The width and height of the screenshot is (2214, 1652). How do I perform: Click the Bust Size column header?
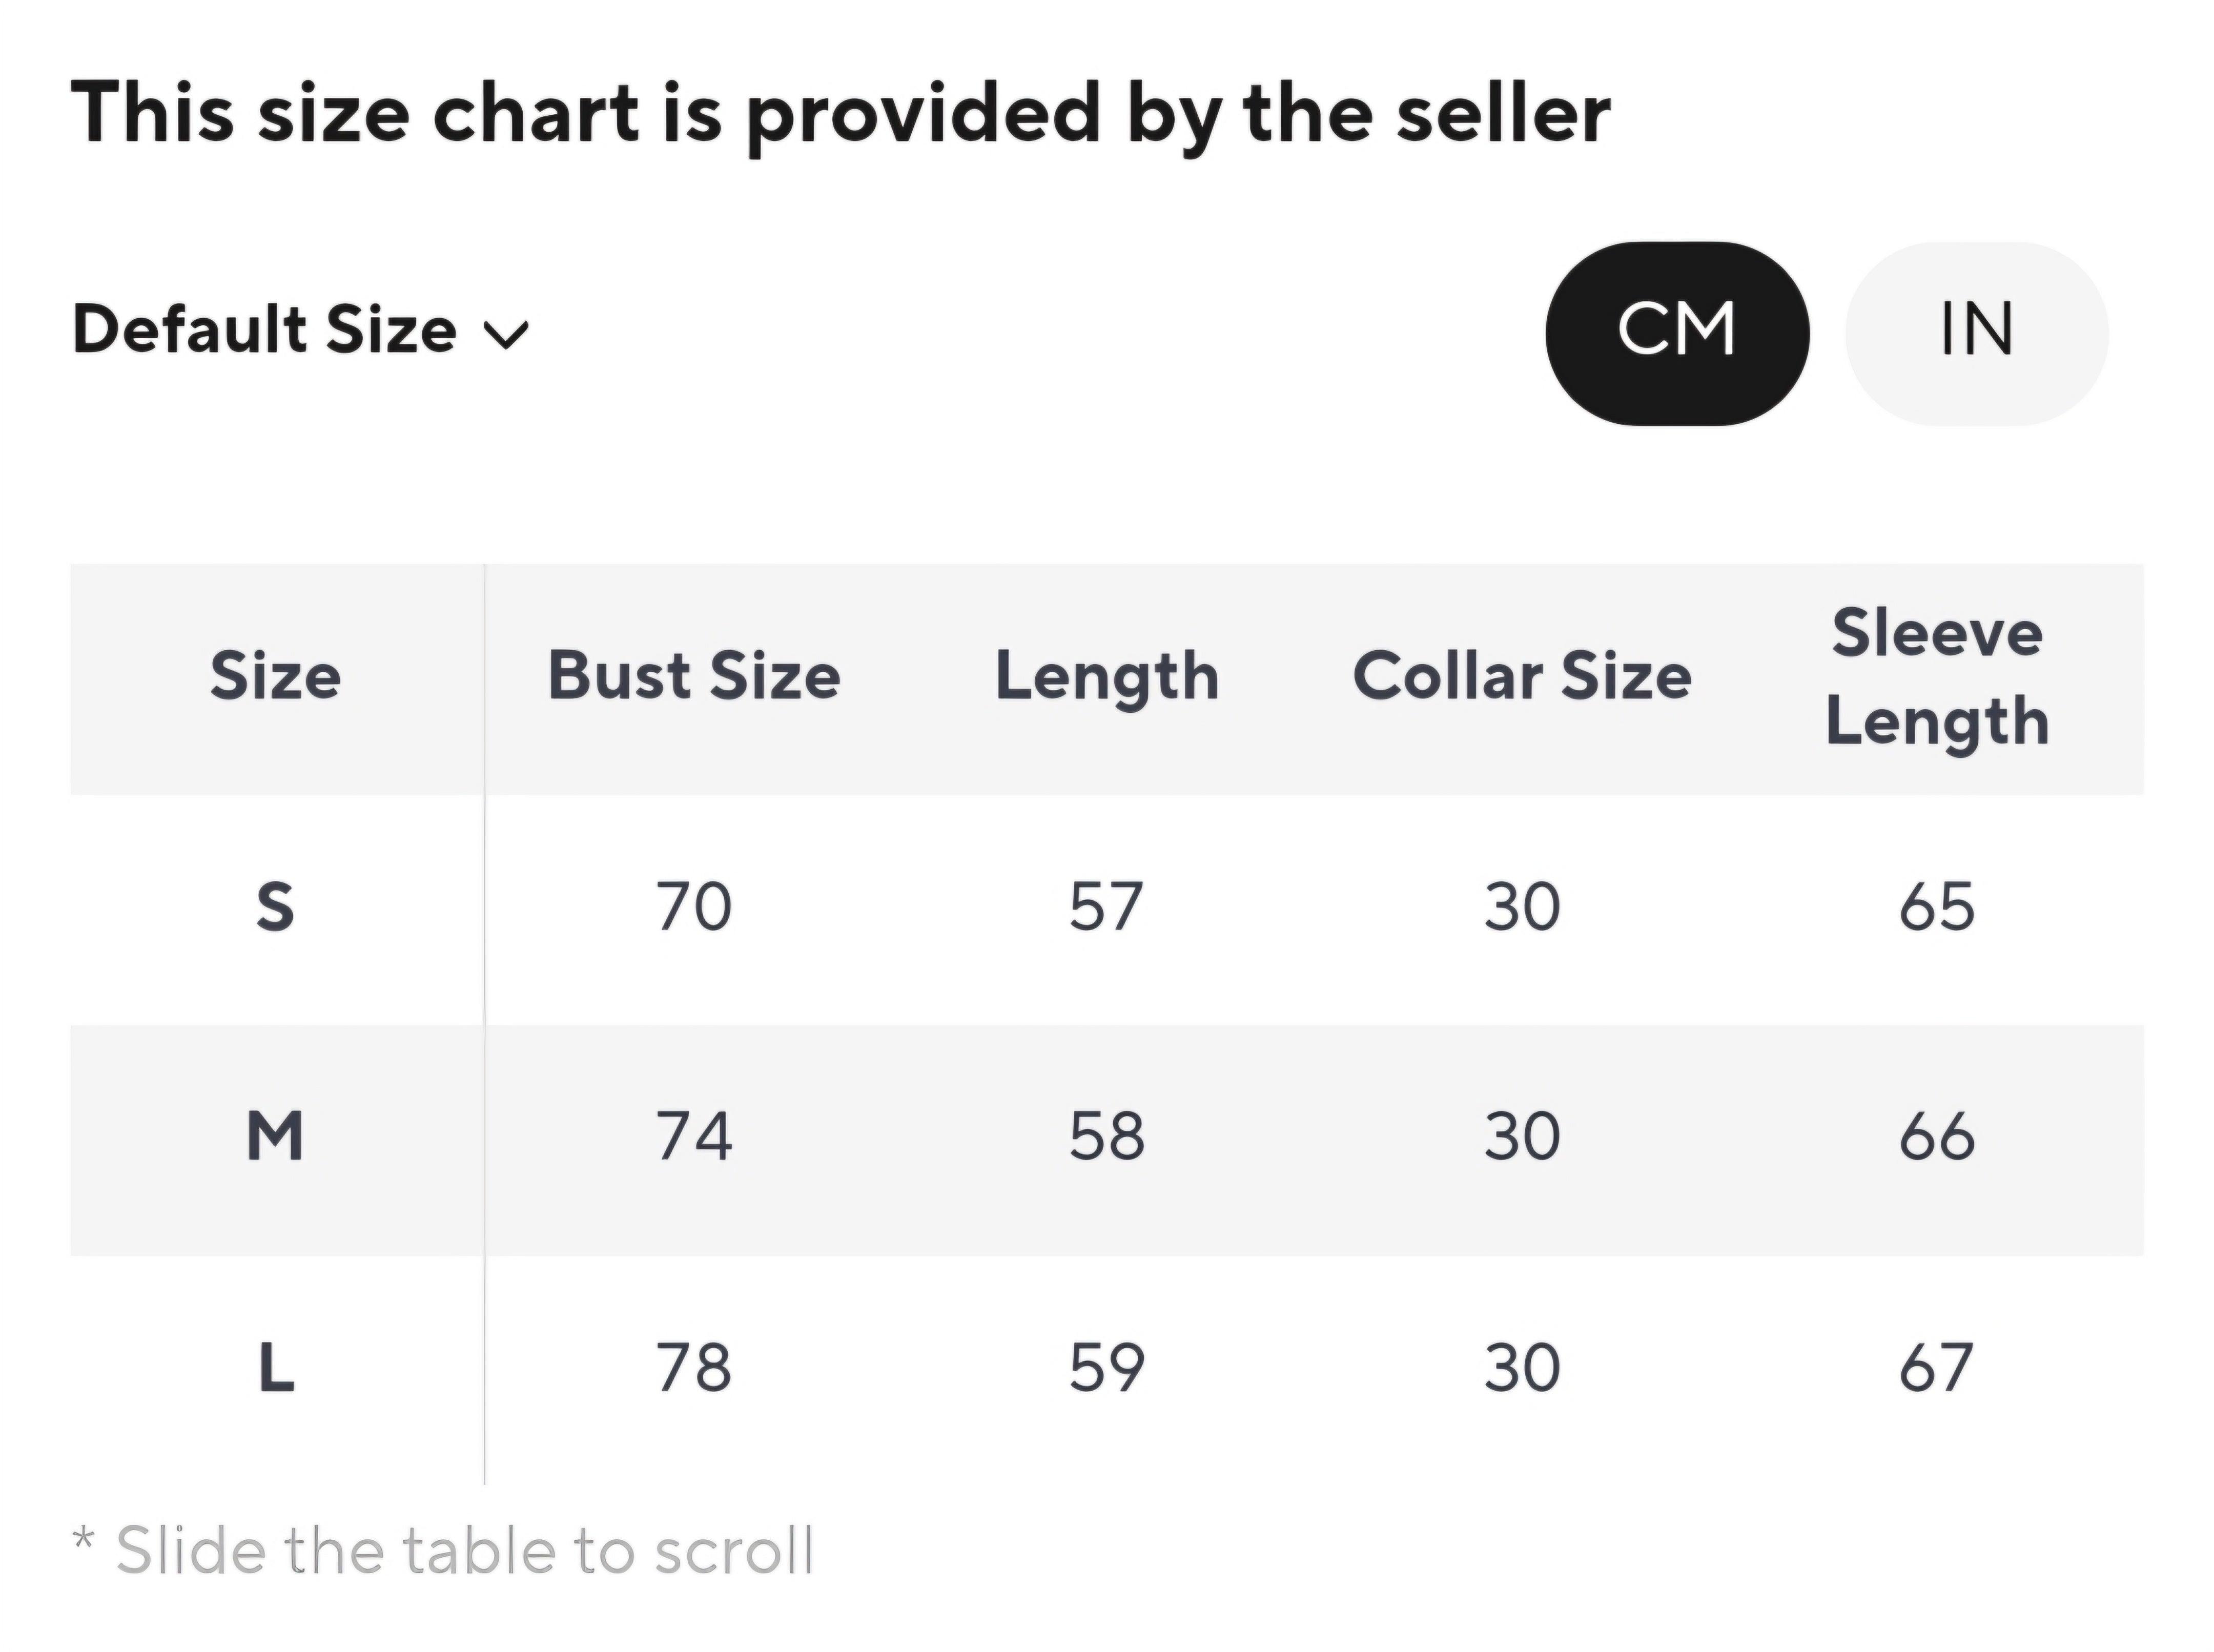point(694,676)
